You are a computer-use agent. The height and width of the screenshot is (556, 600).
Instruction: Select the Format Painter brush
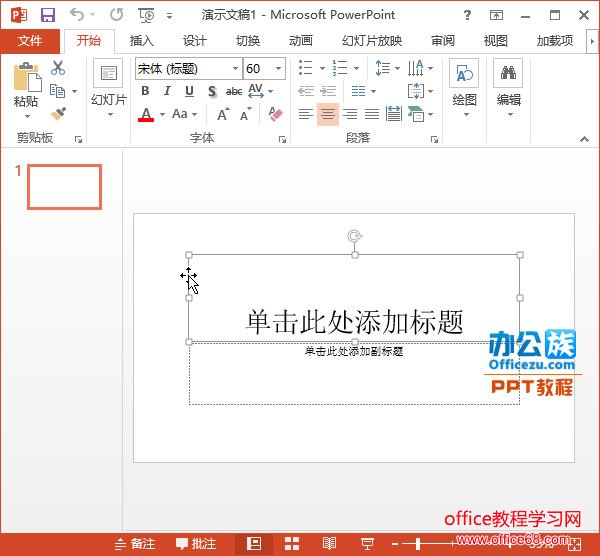pyautogui.click(x=58, y=114)
